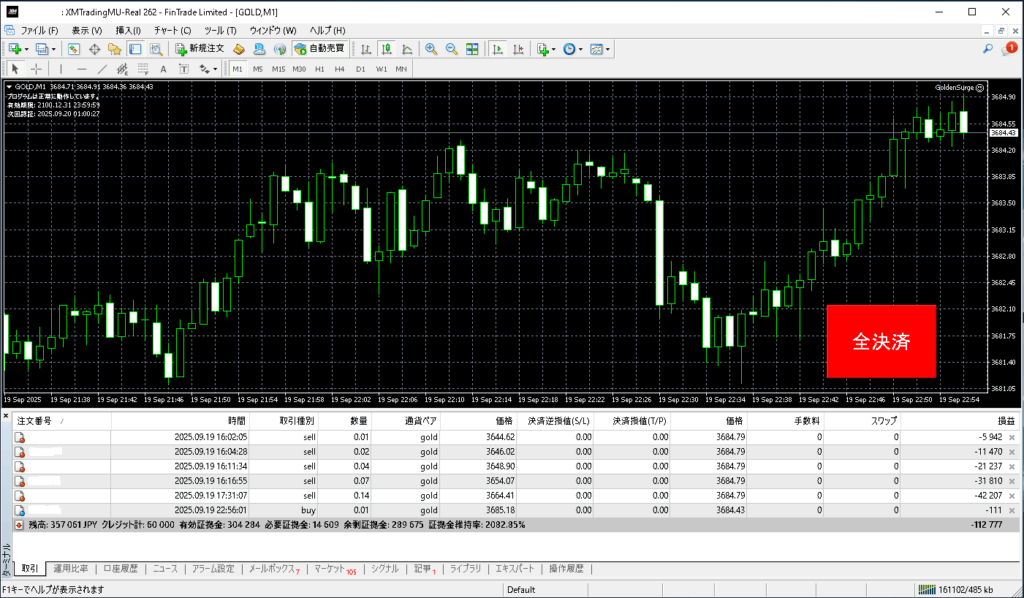Open the チャート (C) menu
Viewport: 1024px width, 598px height.
pos(171,31)
